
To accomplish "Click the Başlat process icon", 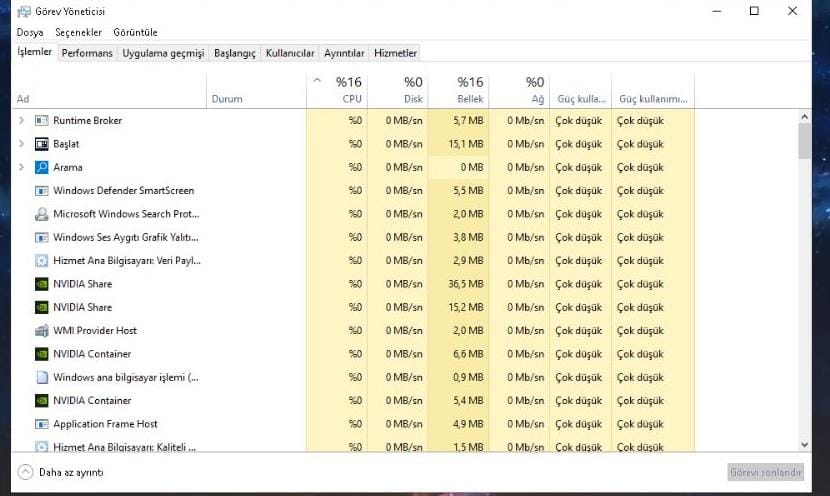I will (41, 144).
